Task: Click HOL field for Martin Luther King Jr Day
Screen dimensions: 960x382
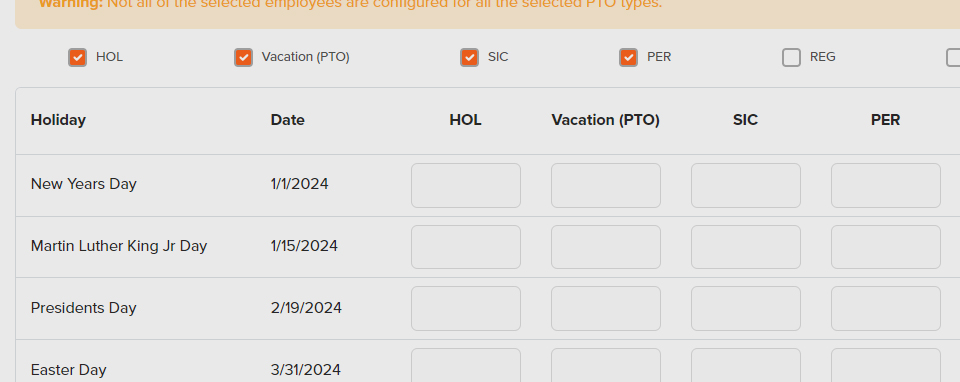Action: tap(466, 247)
